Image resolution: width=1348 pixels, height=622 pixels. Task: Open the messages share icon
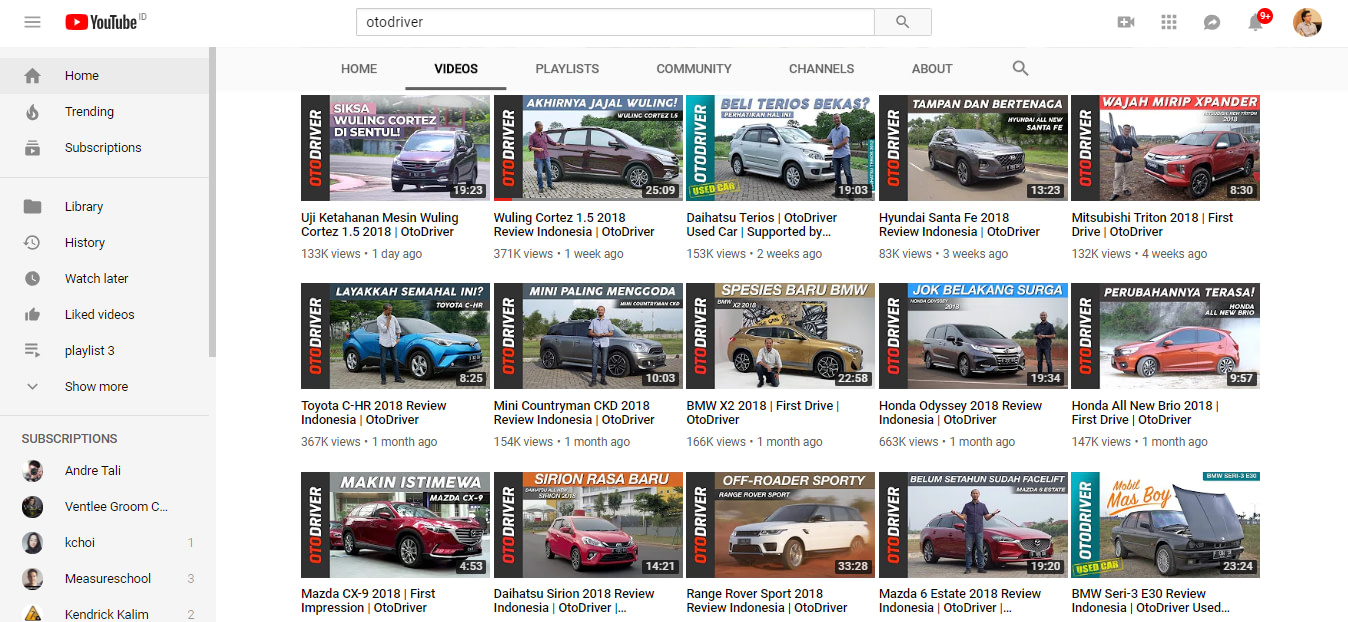[1212, 22]
